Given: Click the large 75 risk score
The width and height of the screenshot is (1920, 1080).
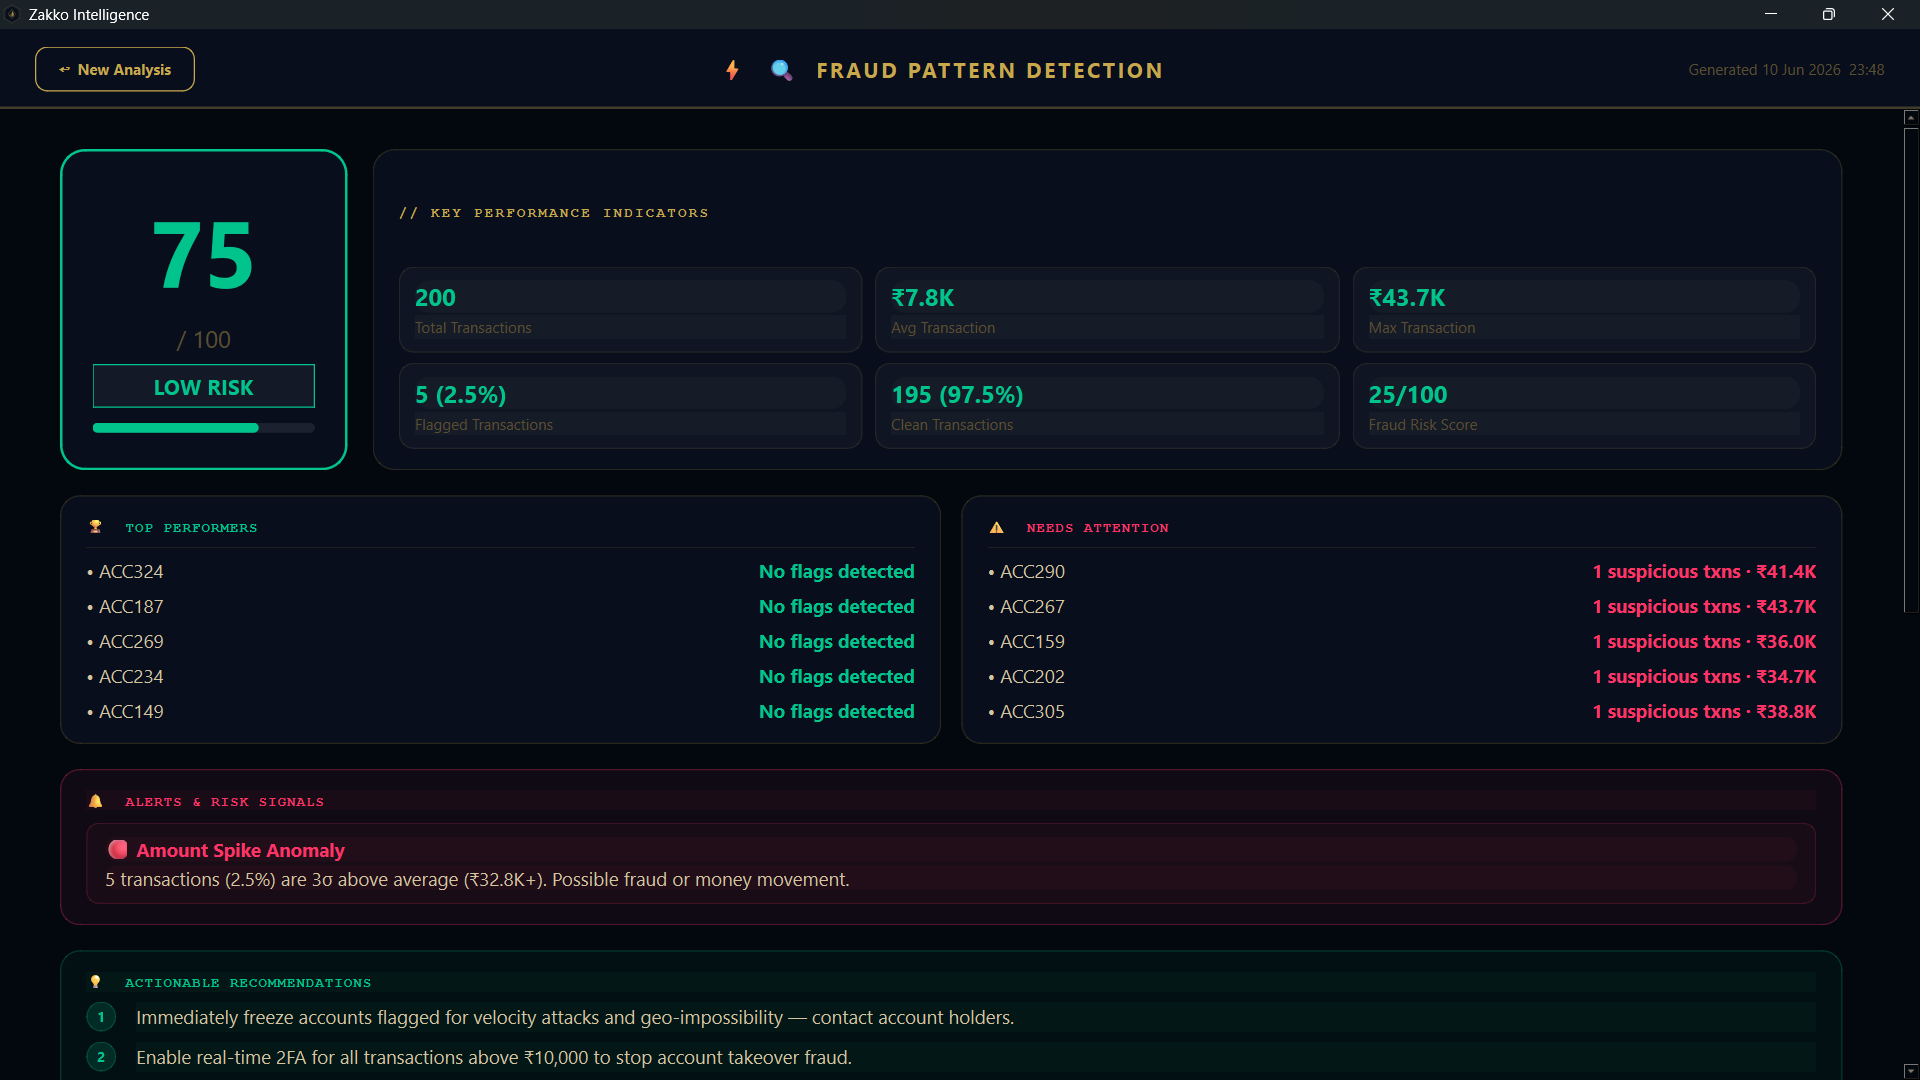Looking at the screenshot, I should (203, 256).
